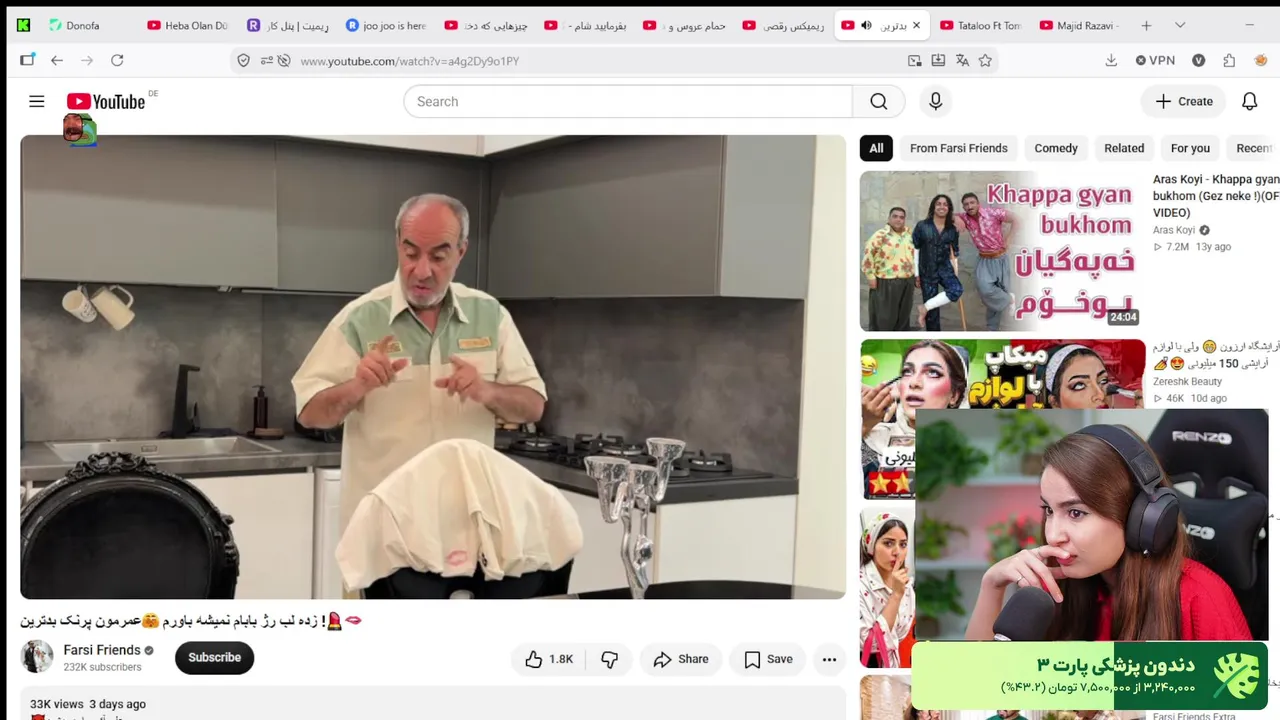
Task: Translate this page from the address bar
Action: (x=962, y=61)
